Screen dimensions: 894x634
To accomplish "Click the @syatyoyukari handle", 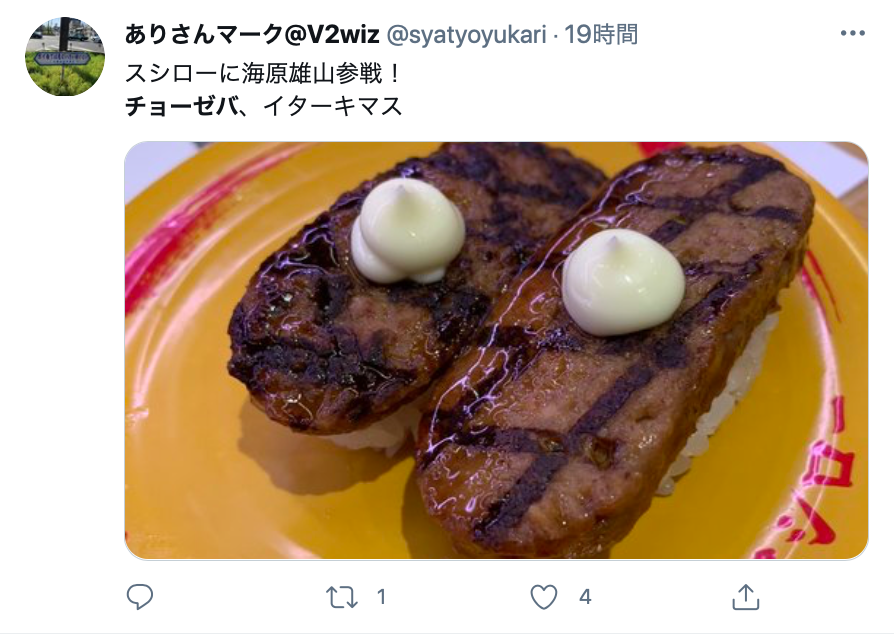I will 466,35.
